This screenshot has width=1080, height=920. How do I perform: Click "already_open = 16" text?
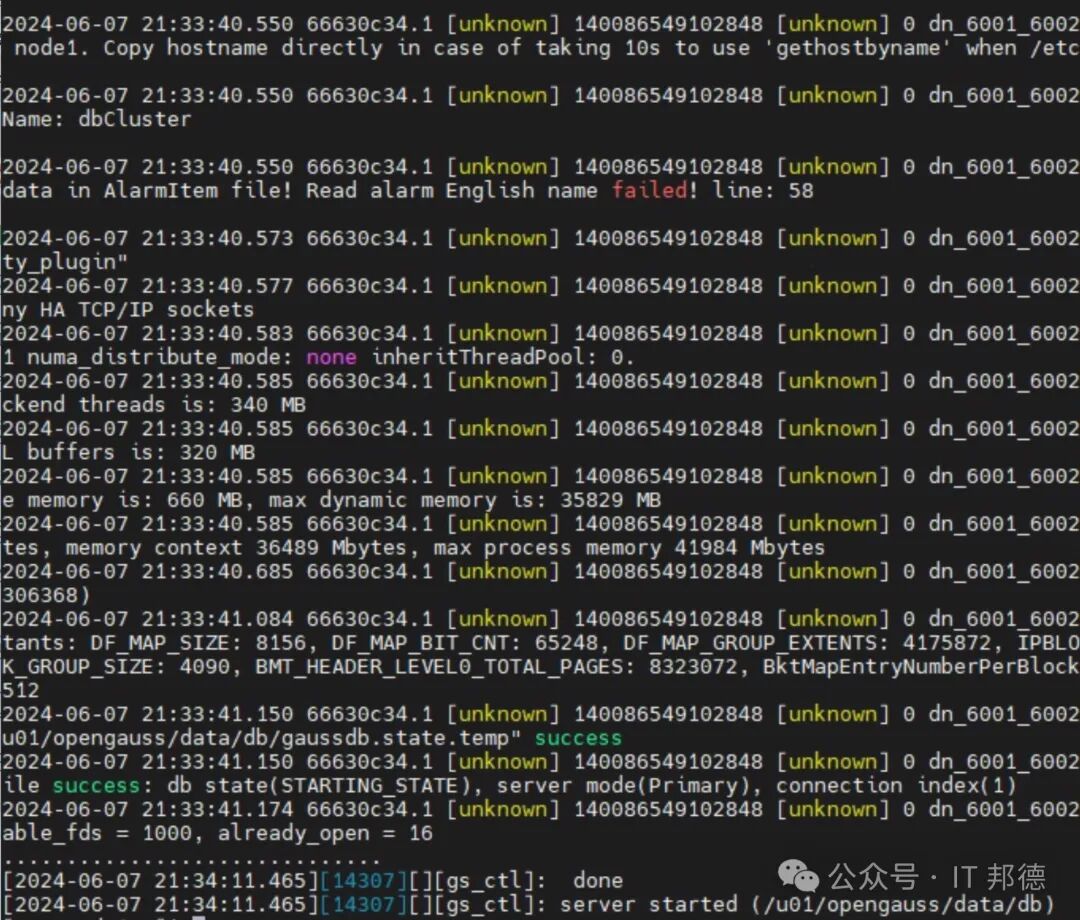point(325,833)
